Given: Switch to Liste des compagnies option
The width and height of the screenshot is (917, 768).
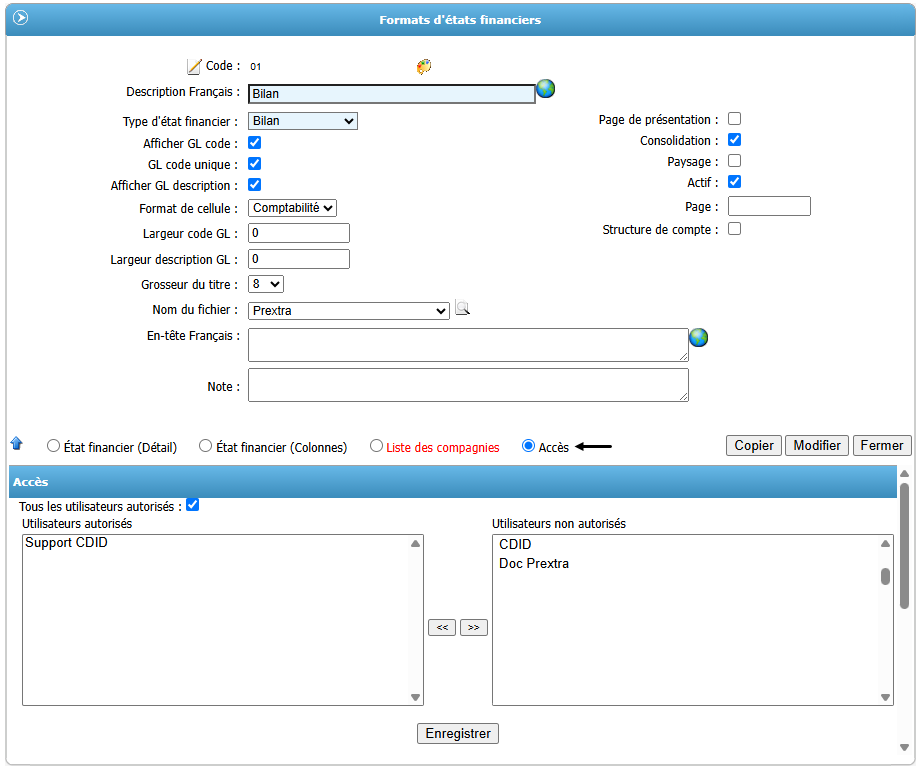Looking at the screenshot, I should [376, 446].
